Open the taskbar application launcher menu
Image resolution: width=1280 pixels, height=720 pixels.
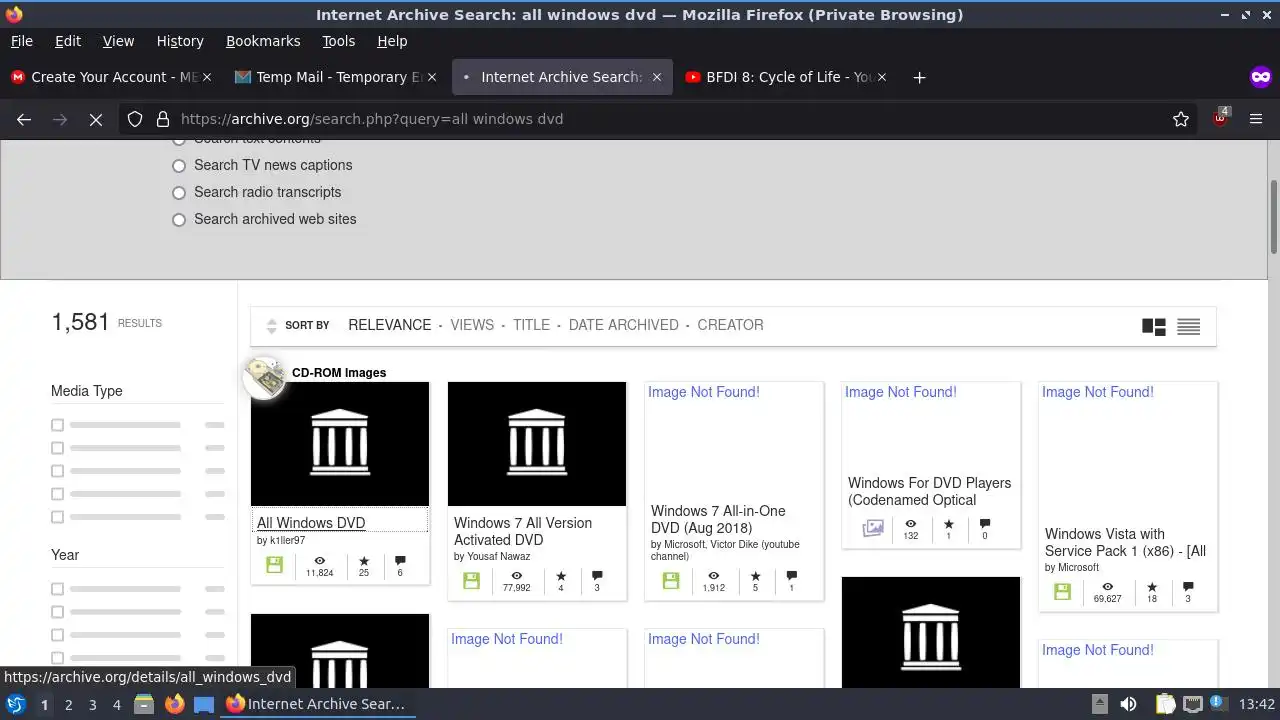16,704
